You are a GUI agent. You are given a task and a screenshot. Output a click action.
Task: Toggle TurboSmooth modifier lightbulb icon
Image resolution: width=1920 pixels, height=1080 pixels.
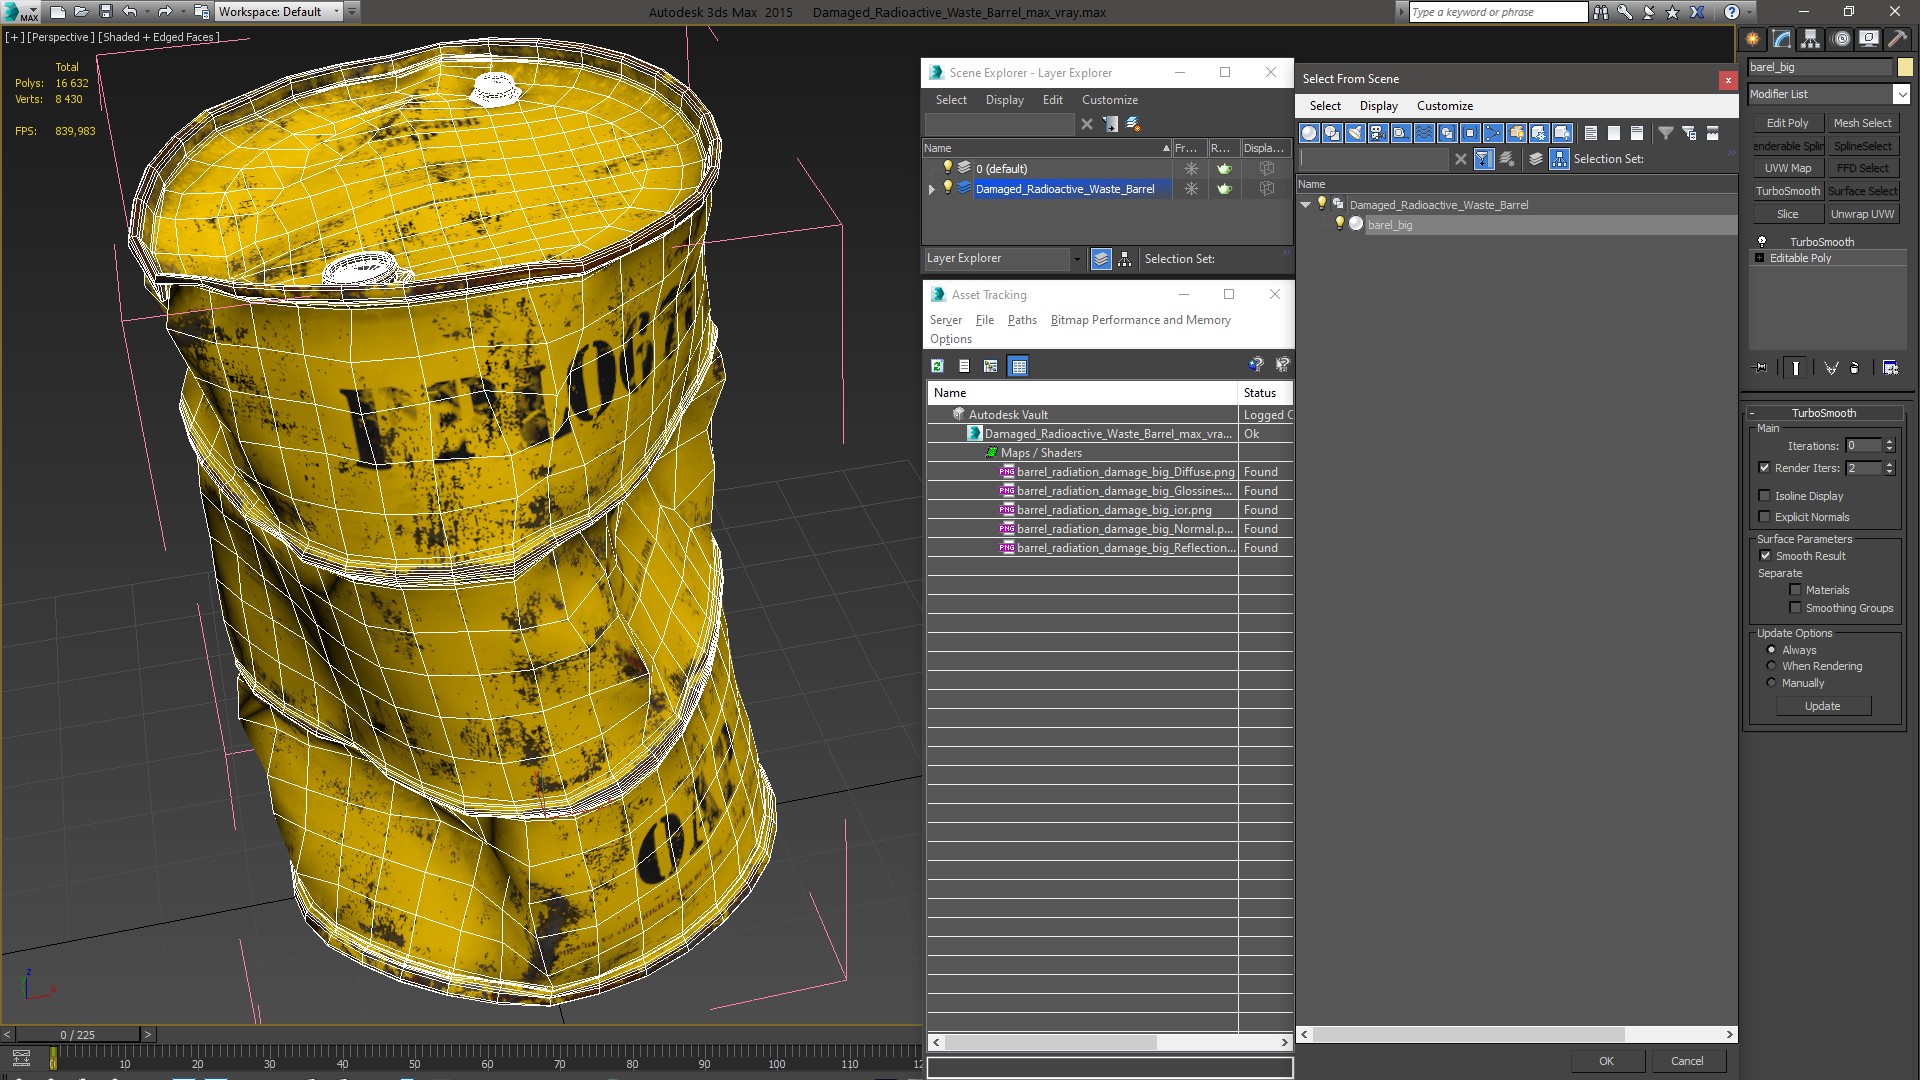(x=1762, y=241)
